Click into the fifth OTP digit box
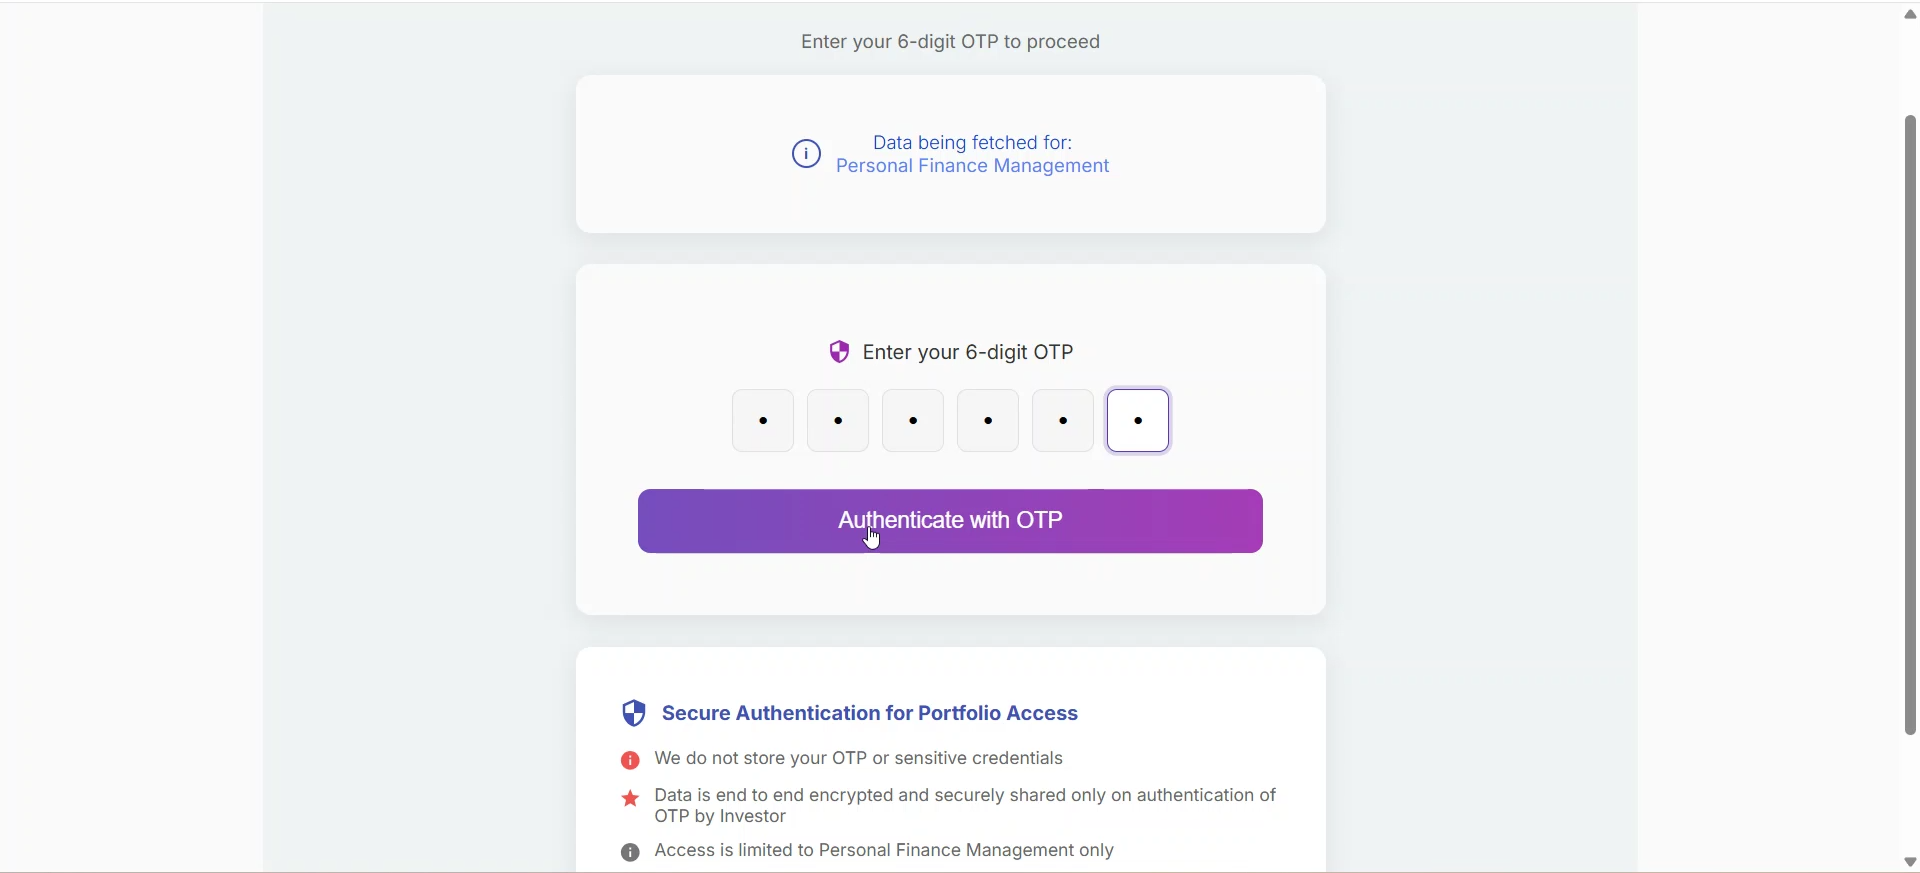Viewport: 1920px width, 873px height. (x=1063, y=421)
